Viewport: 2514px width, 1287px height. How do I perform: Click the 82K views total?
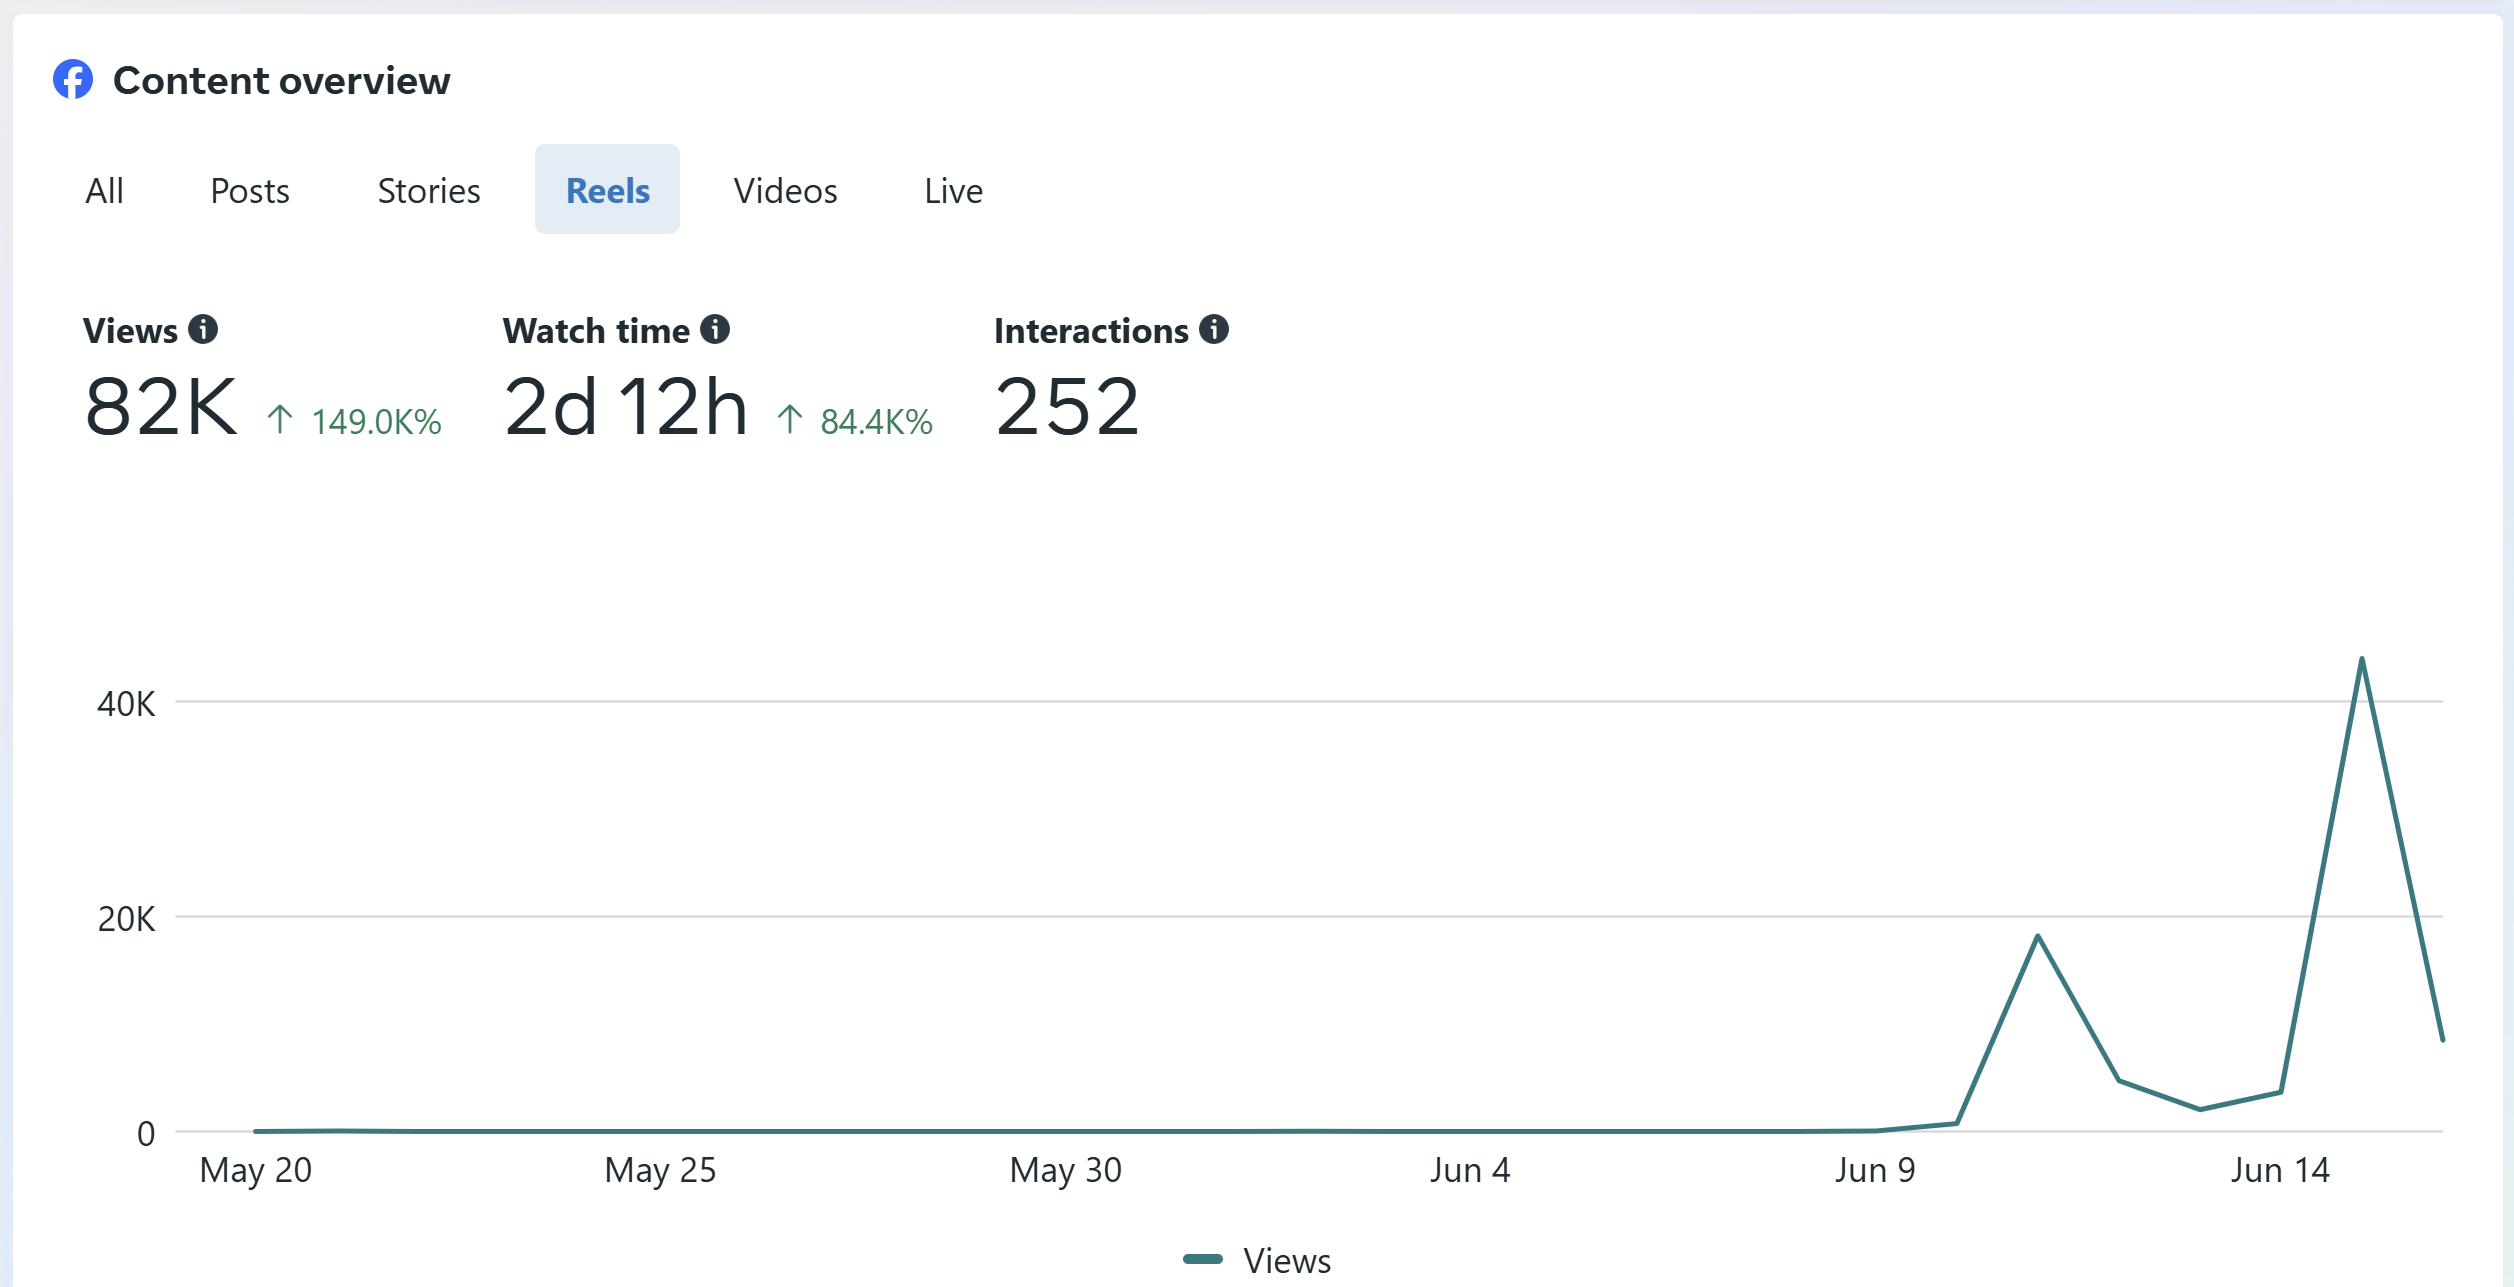point(162,407)
